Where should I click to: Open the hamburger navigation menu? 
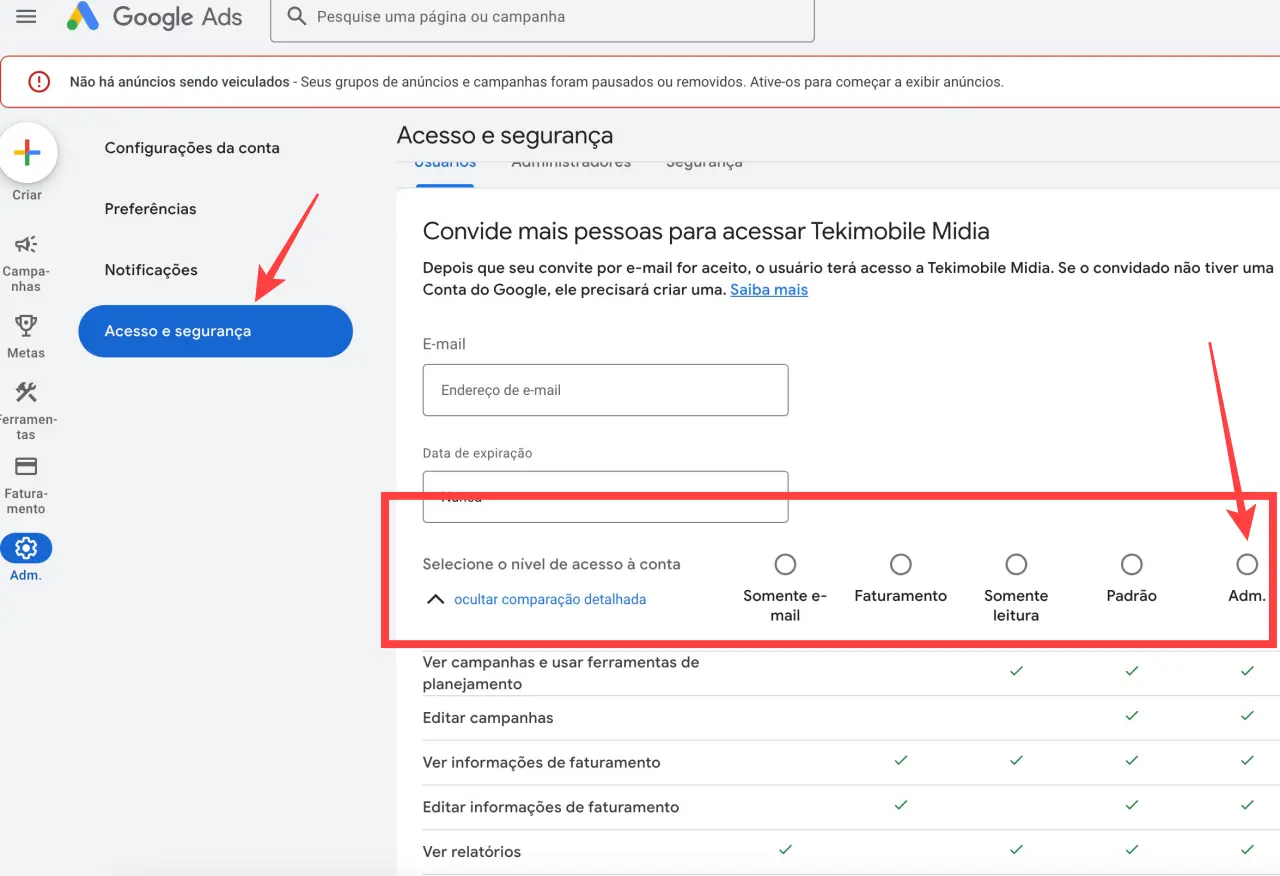25,17
